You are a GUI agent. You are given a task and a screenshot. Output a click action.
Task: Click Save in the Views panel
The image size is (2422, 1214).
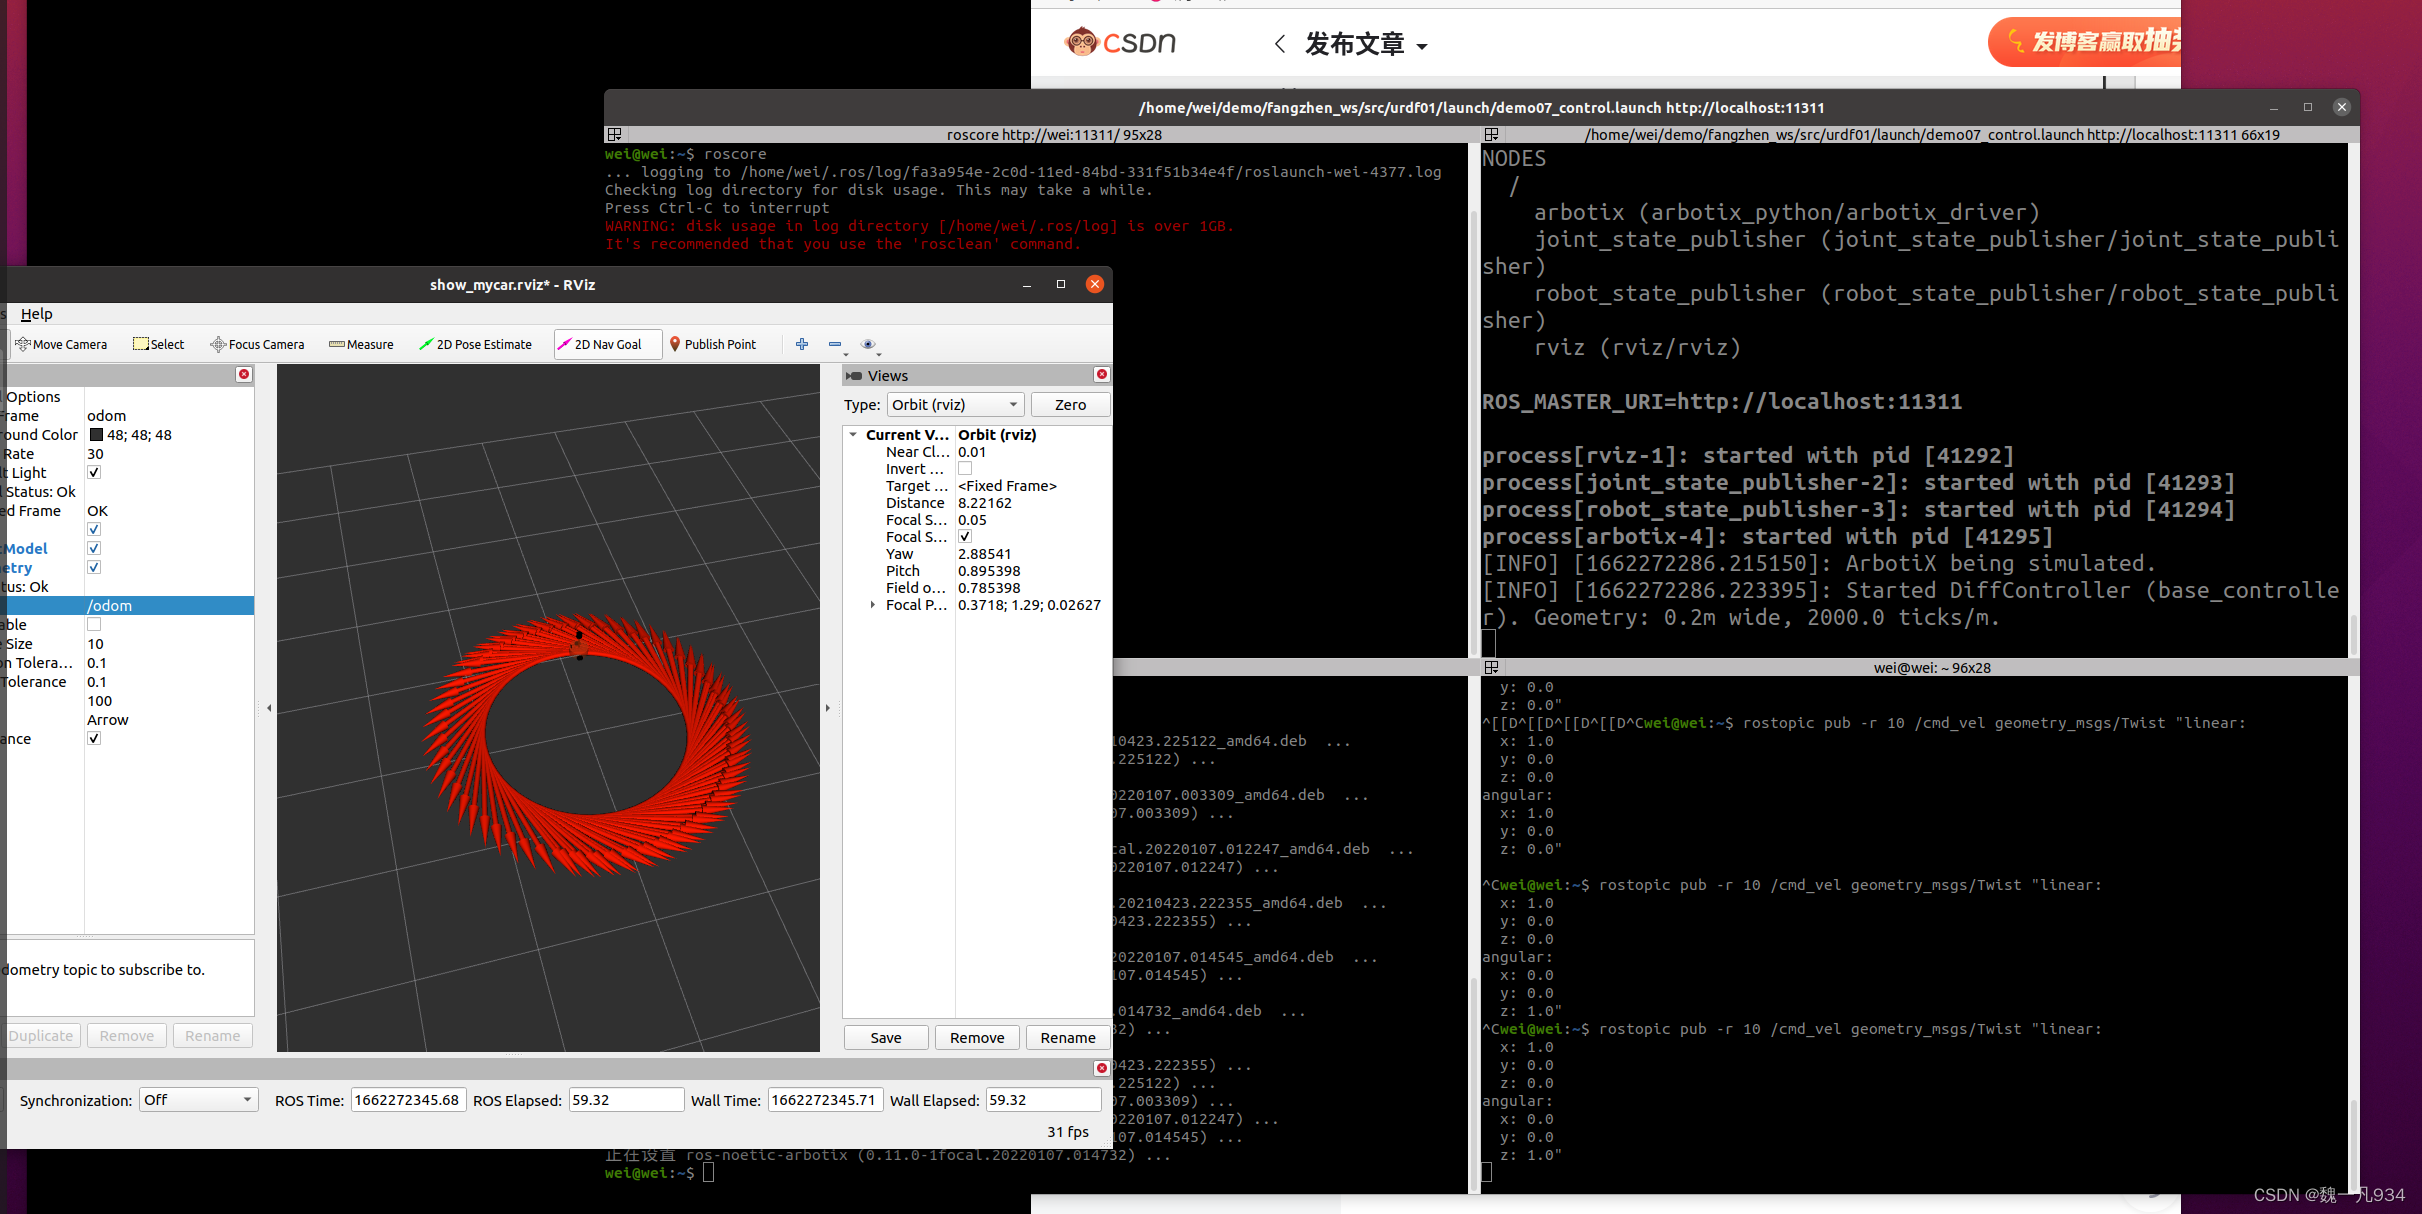pyautogui.click(x=886, y=1037)
